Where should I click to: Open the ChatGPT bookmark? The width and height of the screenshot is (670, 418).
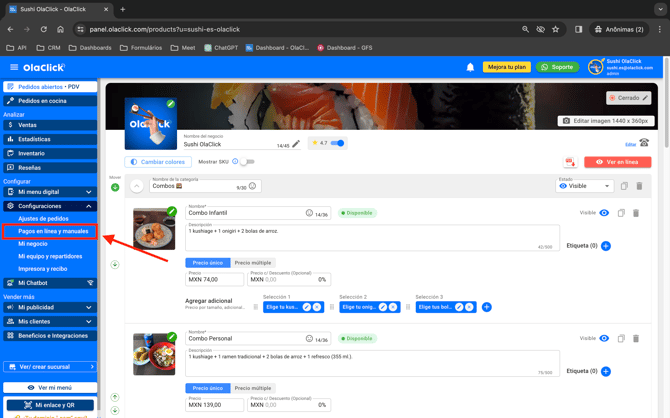[221, 48]
